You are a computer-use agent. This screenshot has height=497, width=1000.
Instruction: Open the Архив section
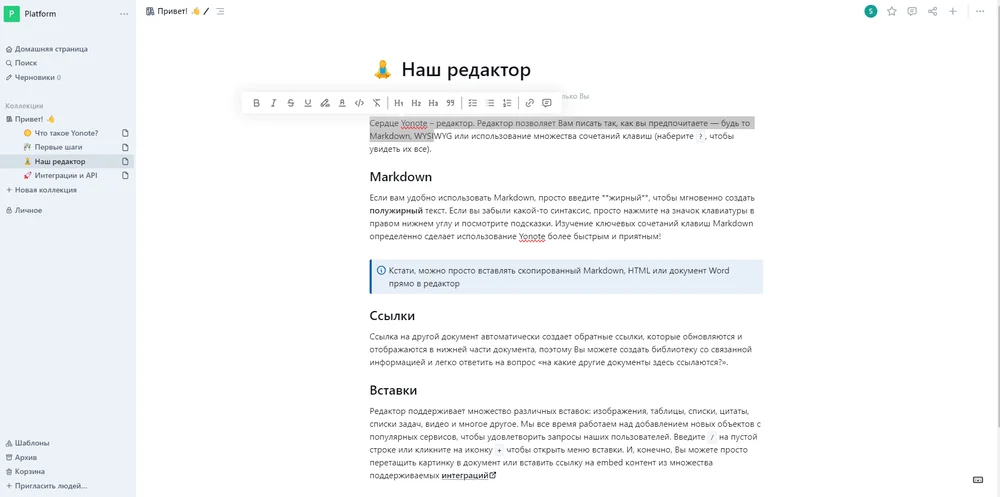26,457
